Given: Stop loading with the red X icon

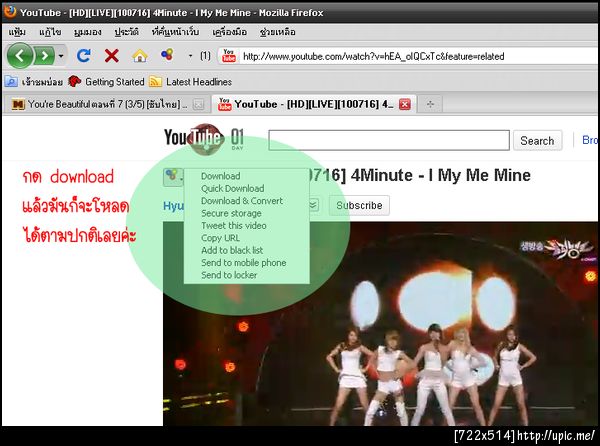Looking at the screenshot, I should click(x=111, y=56).
